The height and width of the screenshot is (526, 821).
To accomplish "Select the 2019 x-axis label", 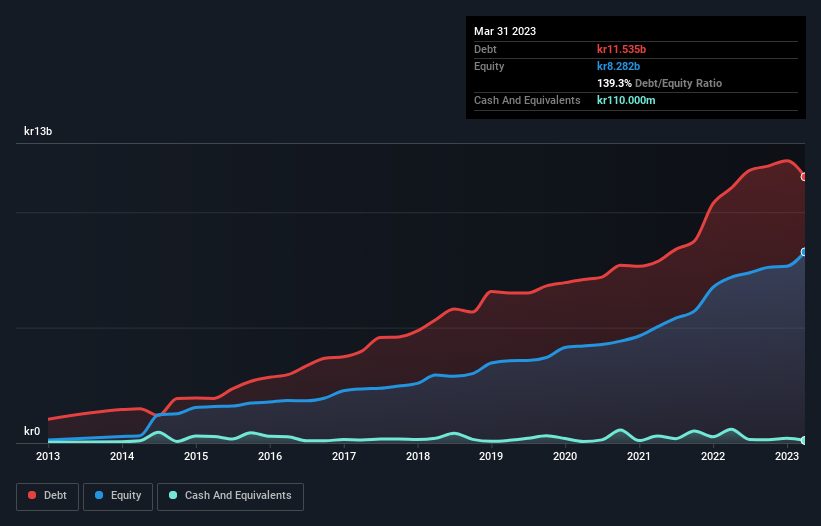I will click(x=491, y=456).
